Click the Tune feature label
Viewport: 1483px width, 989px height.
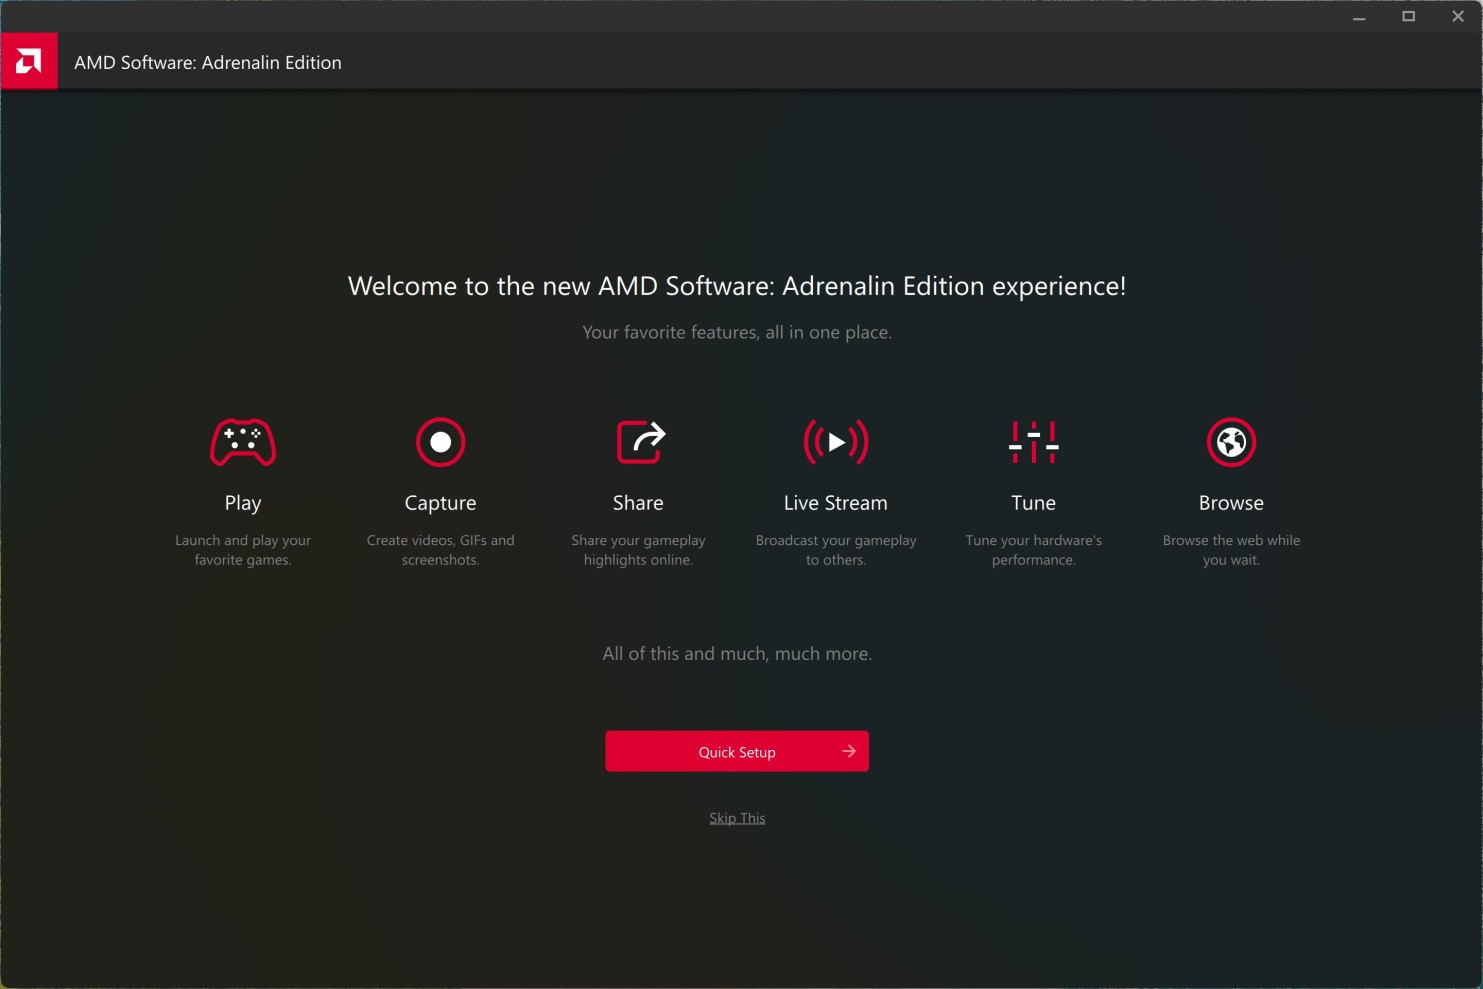1033,503
